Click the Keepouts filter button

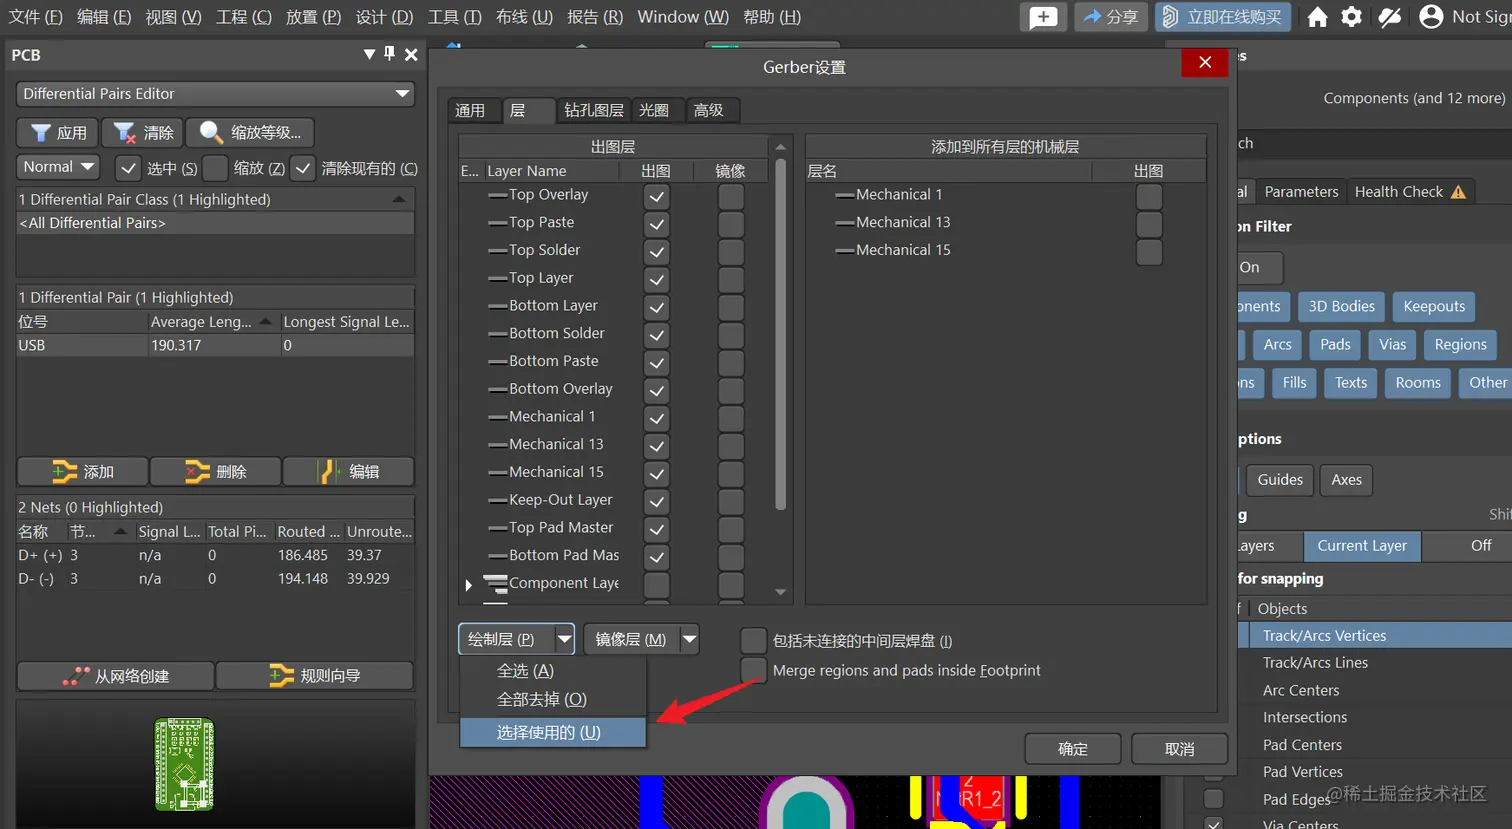click(1434, 307)
